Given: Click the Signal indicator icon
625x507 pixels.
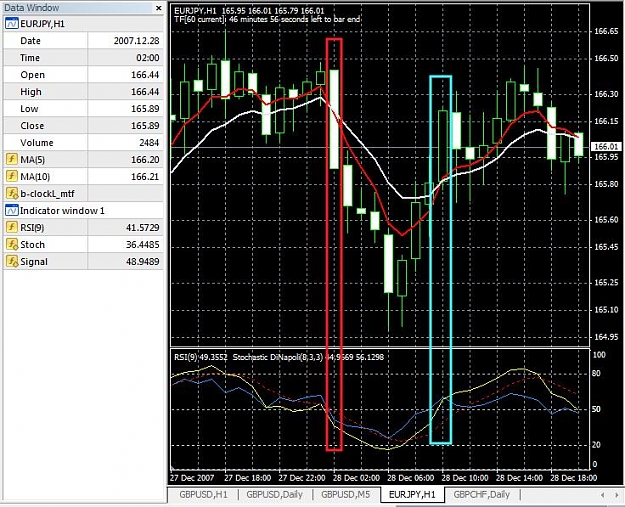Looking at the screenshot, I should [12, 261].
